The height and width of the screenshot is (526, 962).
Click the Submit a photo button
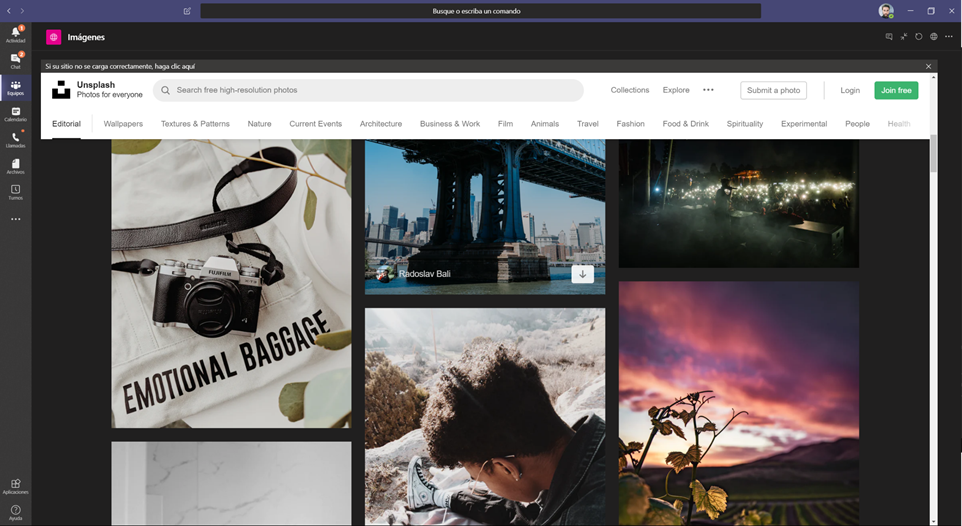[x=773, y=90]
